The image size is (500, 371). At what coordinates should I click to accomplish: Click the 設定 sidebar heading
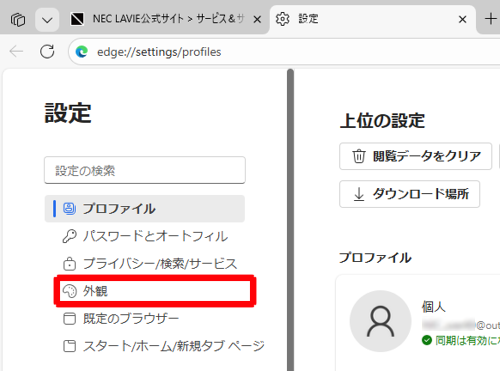[68, 113]
